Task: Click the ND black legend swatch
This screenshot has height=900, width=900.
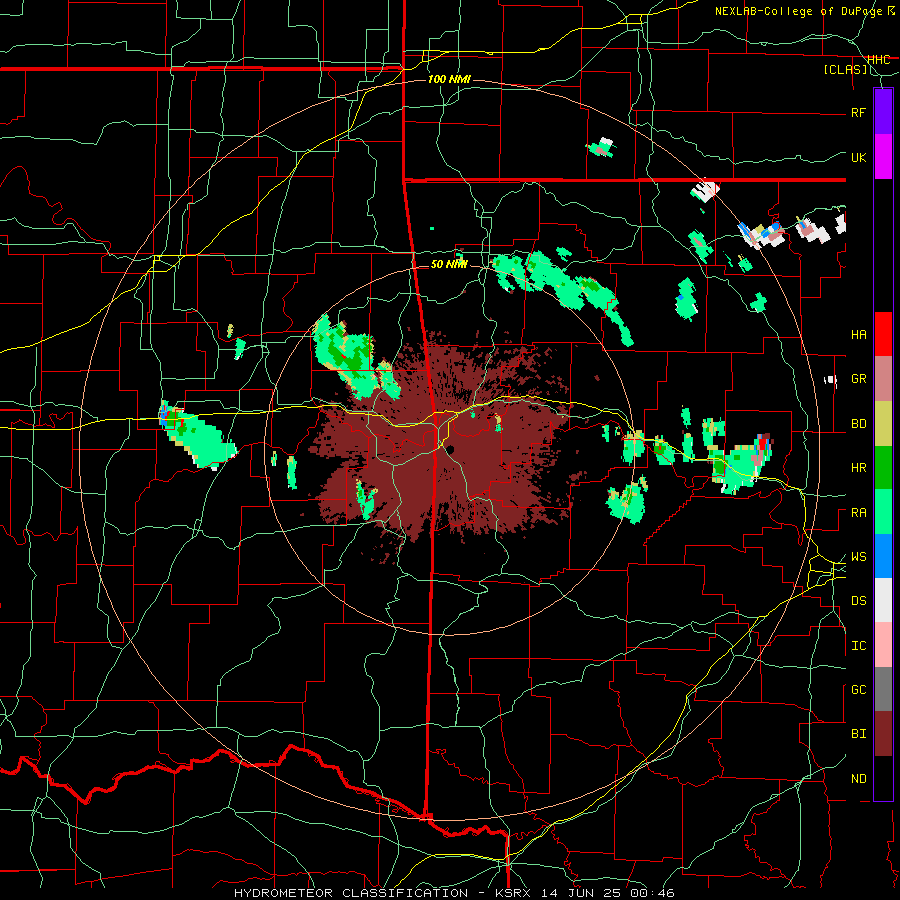Action: [x=883, y=778]
